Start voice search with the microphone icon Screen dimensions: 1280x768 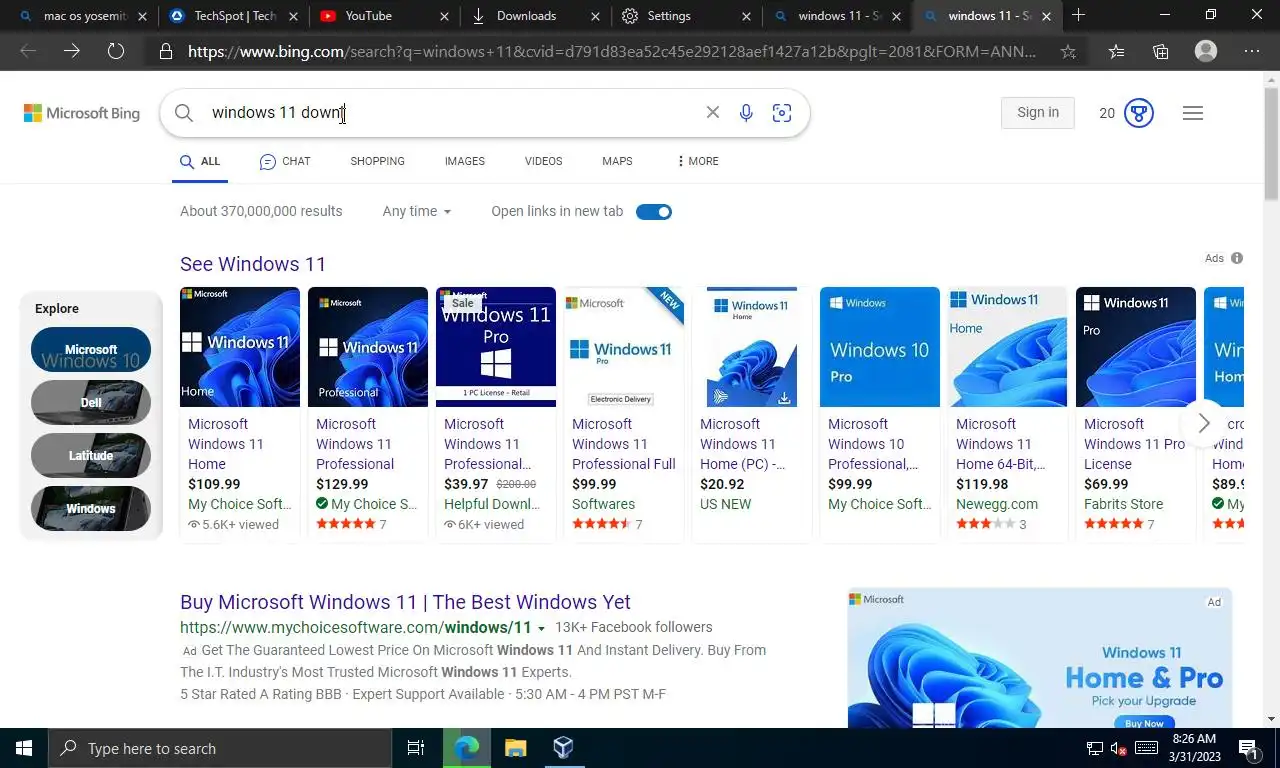point(746,113)
